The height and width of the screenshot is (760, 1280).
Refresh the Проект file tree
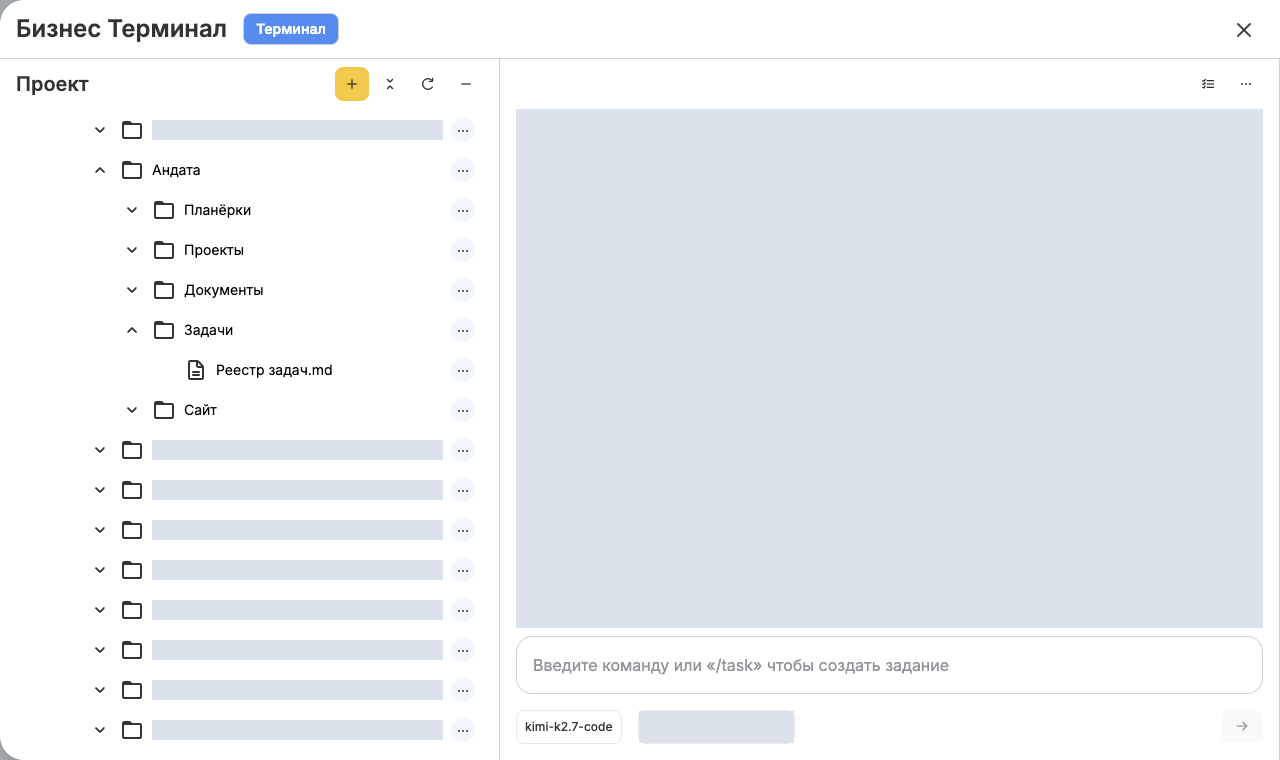tap(428, 84)
